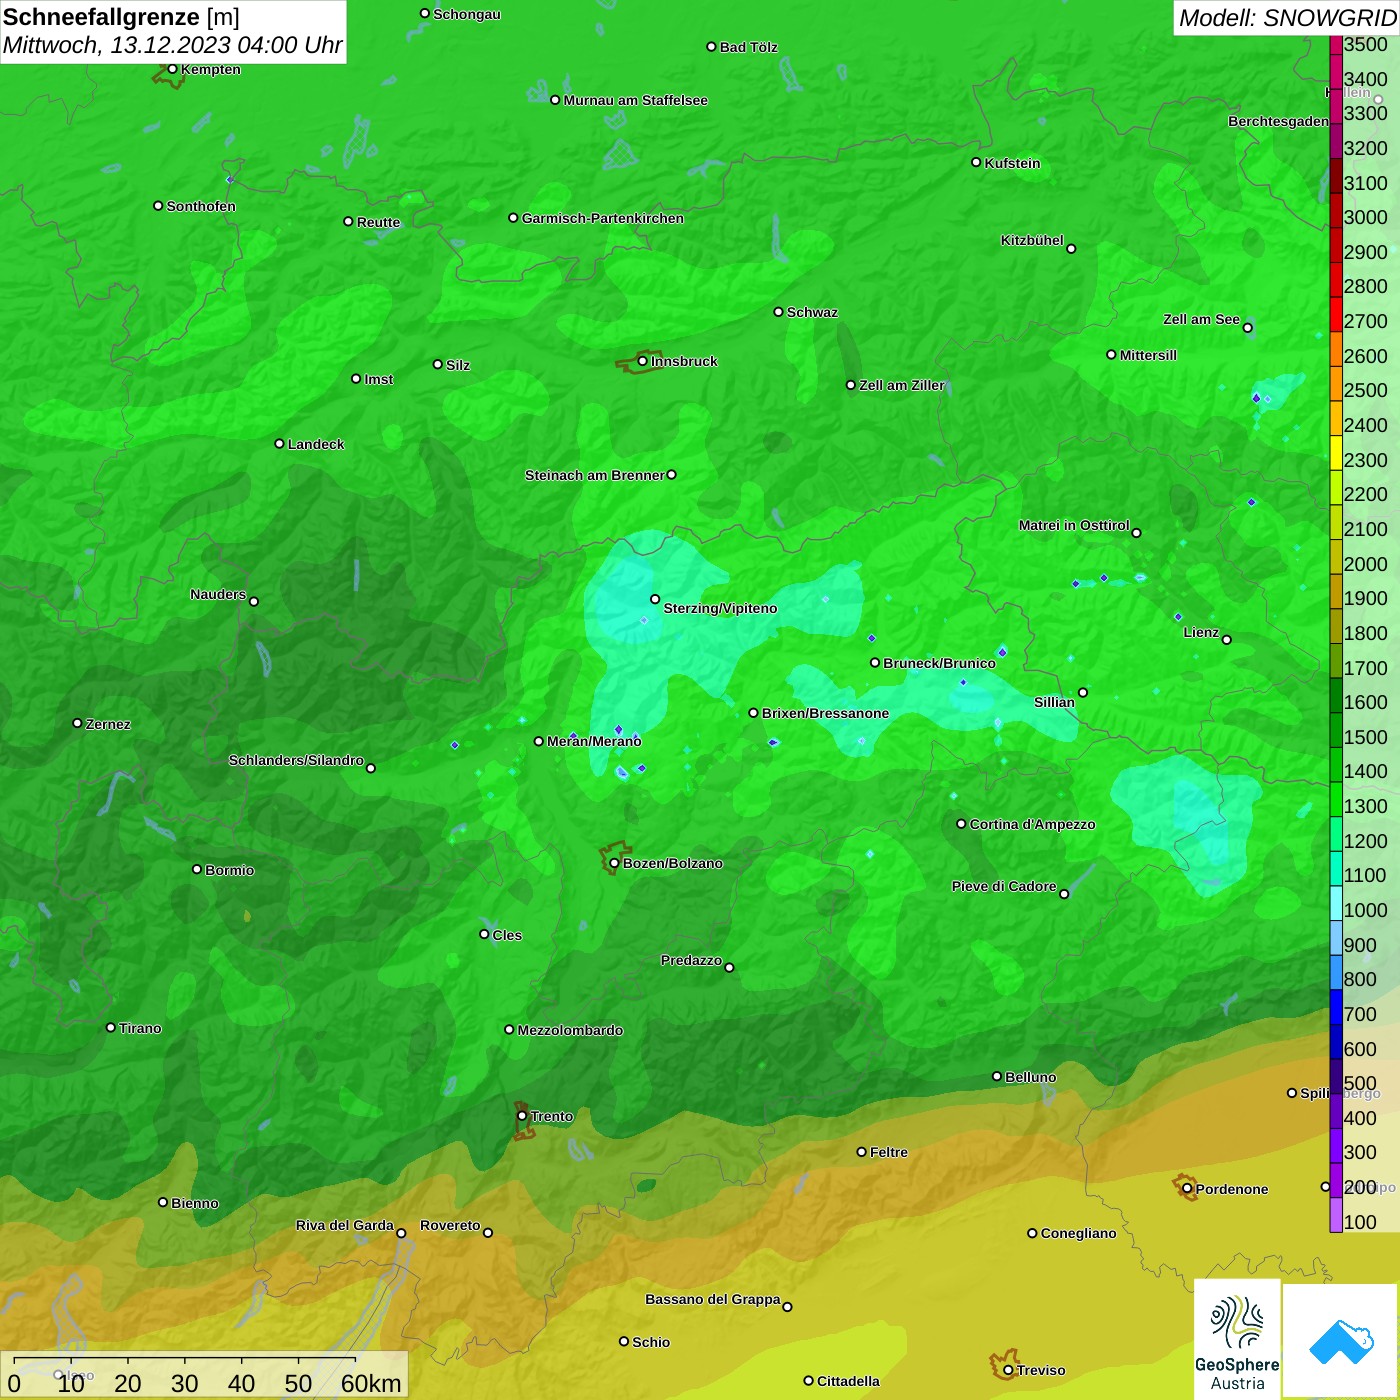Screen dimensions: 1400x1400
Task: Click the Treviso city marker dot
Action: 1008,1370
